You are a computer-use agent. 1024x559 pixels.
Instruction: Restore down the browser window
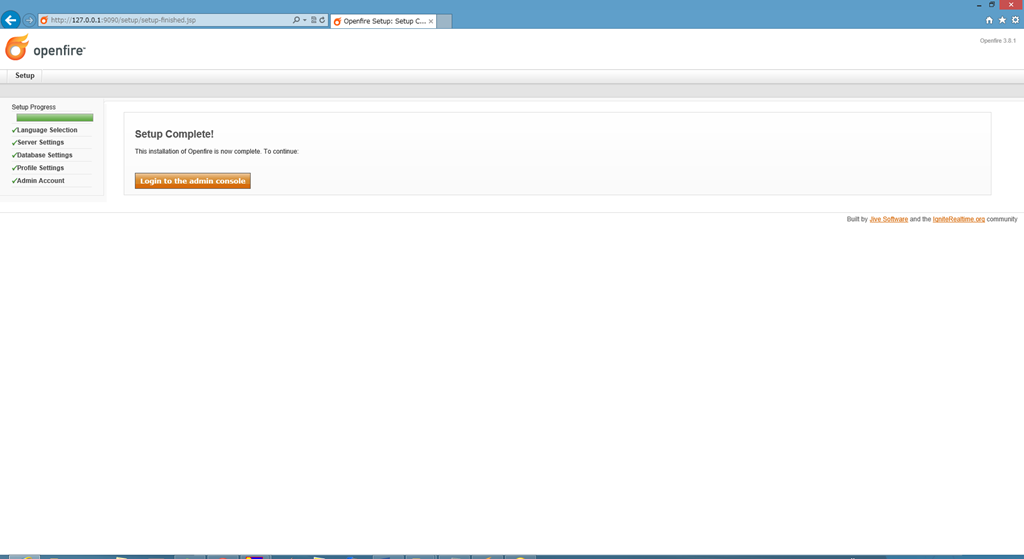coord(991,5)
